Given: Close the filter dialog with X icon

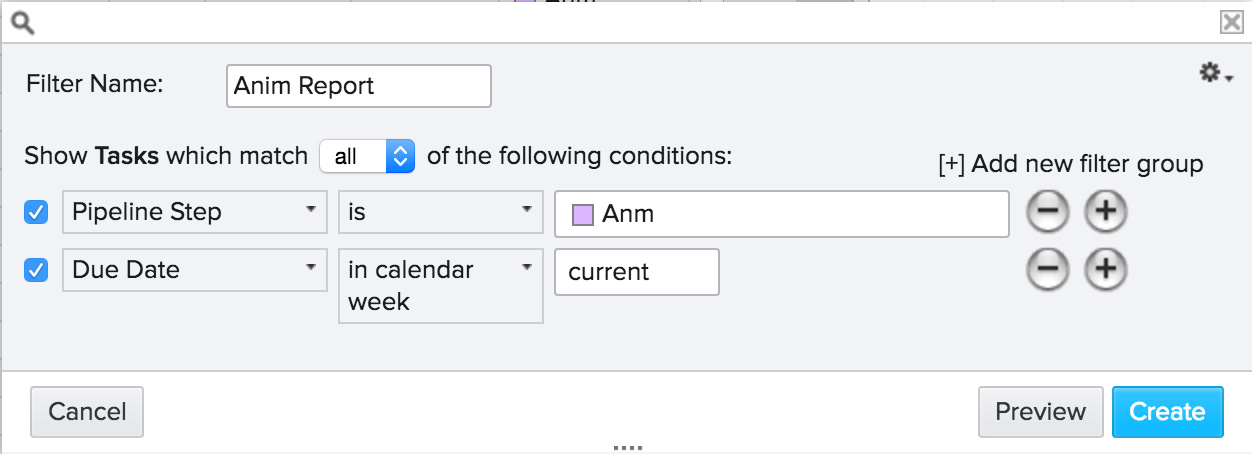Looking at the screenshot, I should point(1231,22).
